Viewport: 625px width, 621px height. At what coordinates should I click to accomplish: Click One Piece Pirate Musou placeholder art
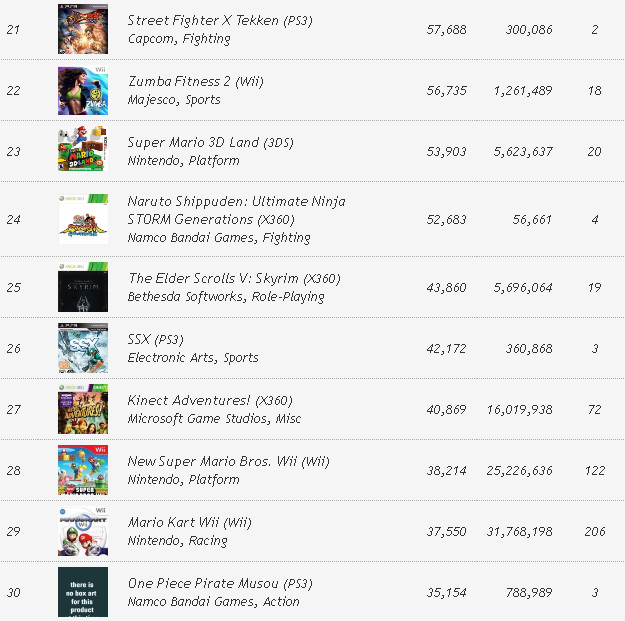click(83, 592)
